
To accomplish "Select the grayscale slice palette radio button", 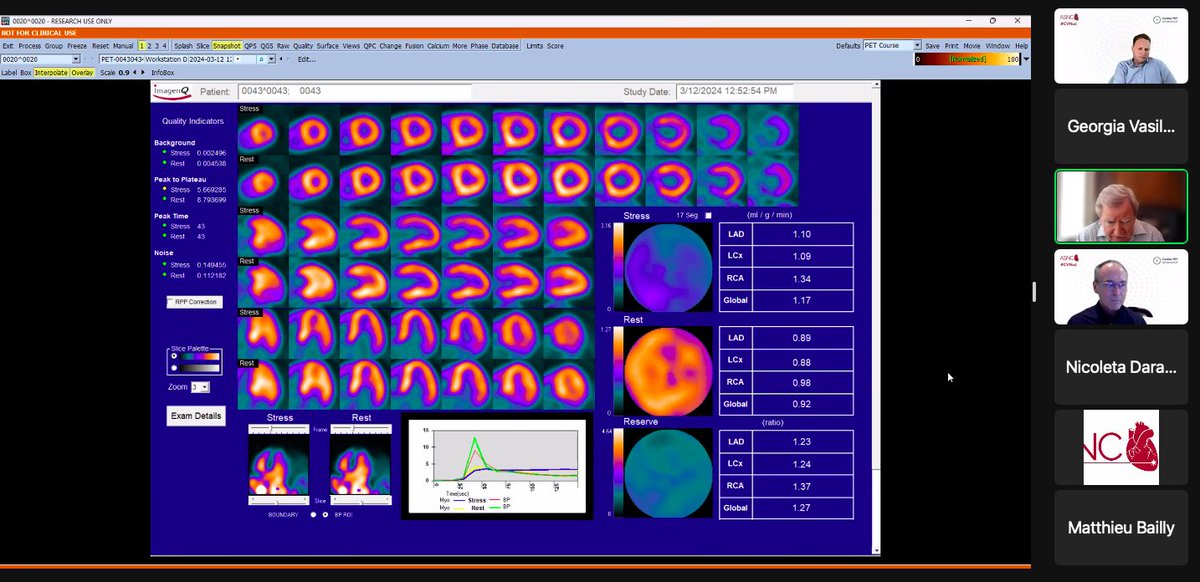I will coord(174,369).
